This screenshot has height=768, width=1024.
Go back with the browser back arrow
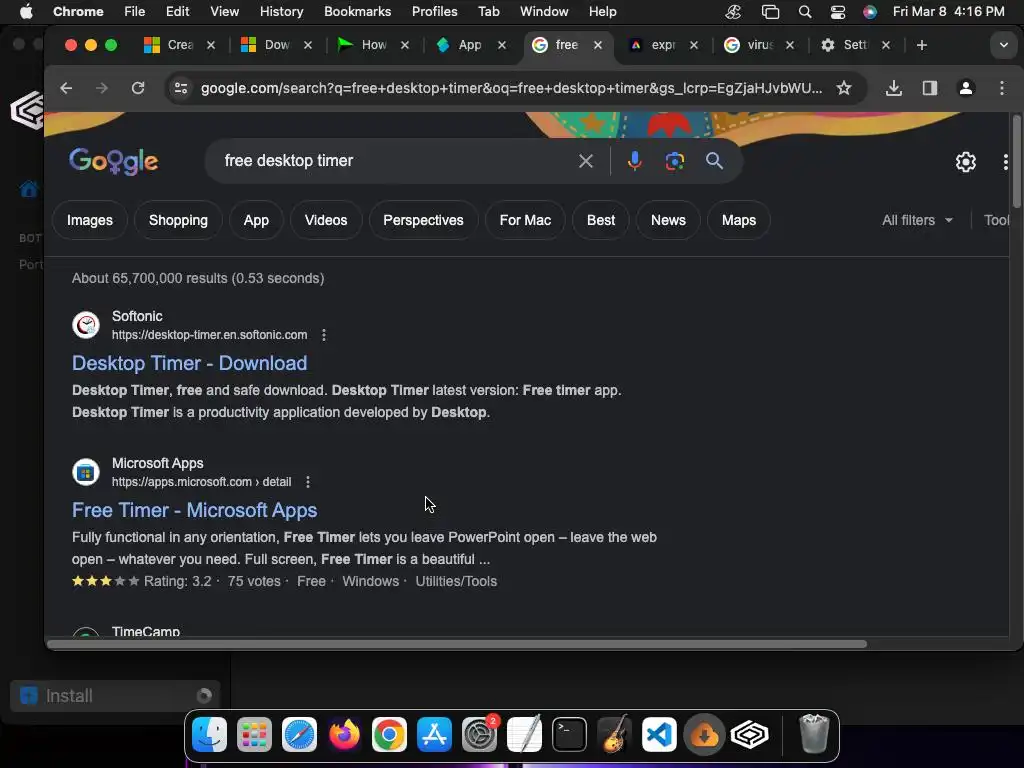[66, 88]
